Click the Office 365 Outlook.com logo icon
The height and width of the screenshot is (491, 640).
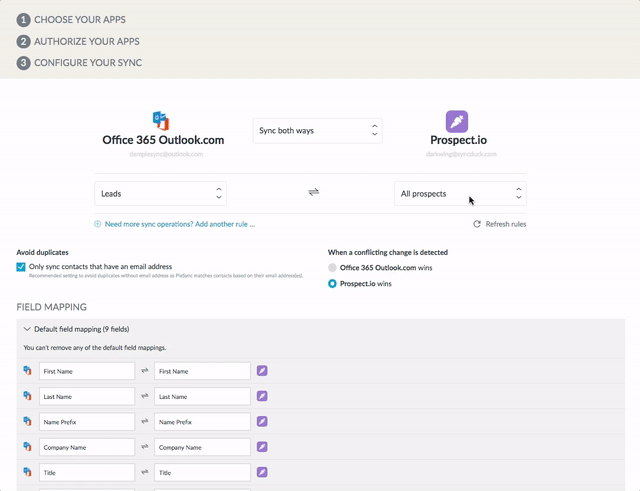click(x=161, y=121)
